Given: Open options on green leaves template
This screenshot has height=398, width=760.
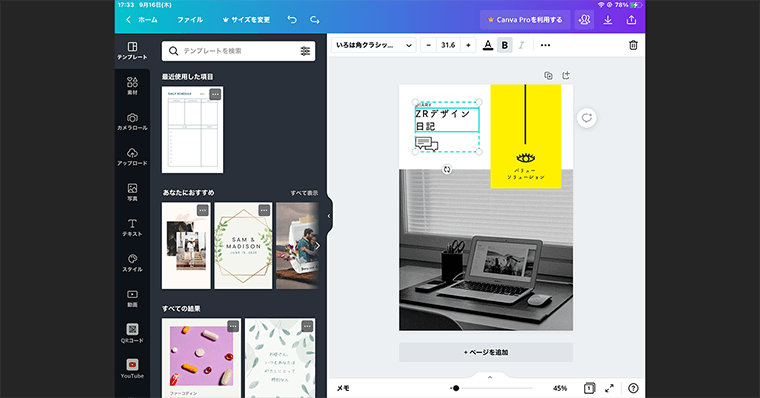Looking at the screenshot, I should 307,326.
